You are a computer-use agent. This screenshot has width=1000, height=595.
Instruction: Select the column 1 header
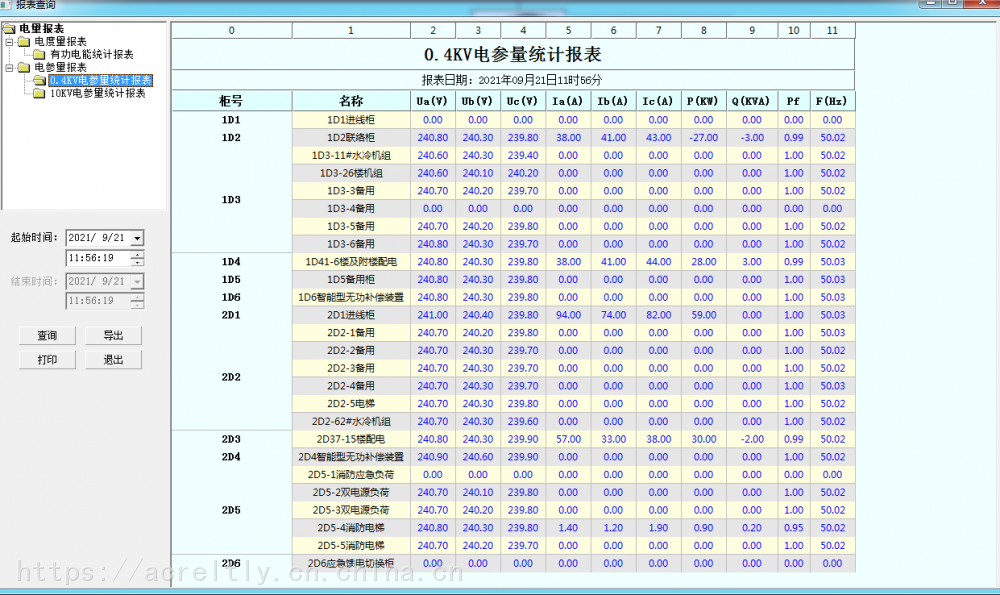[x=351, y=31]
